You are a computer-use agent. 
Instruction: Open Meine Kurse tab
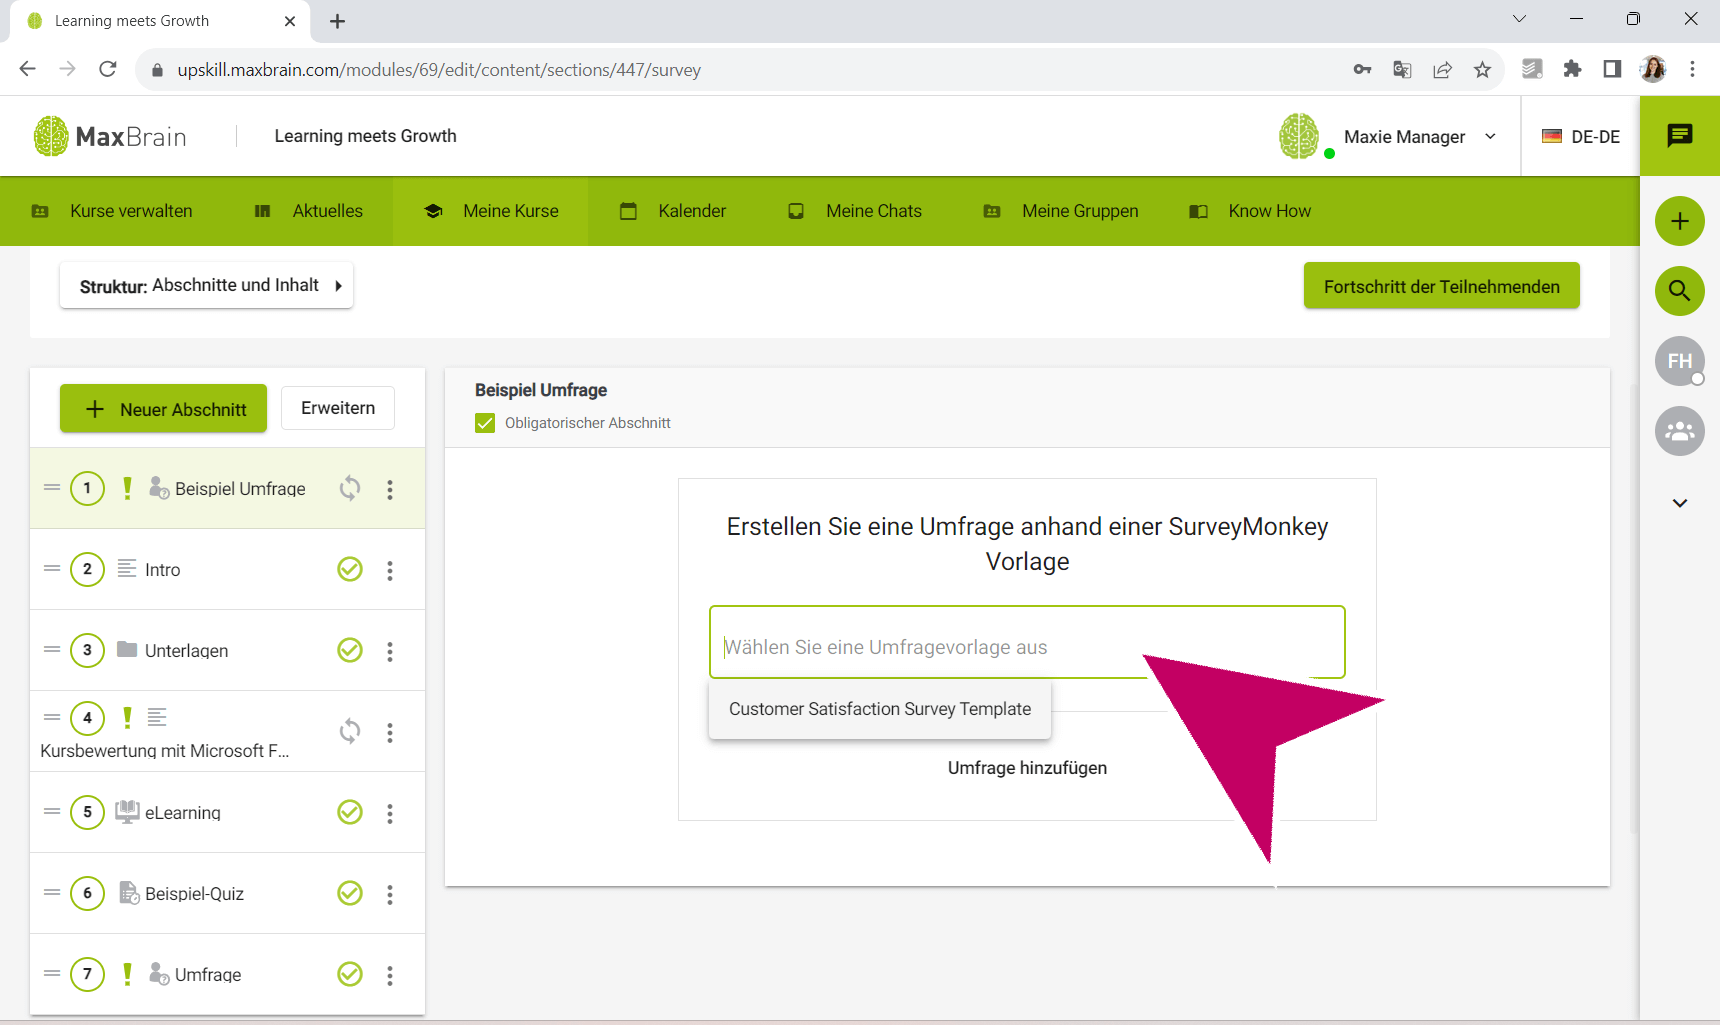[491, 211]
